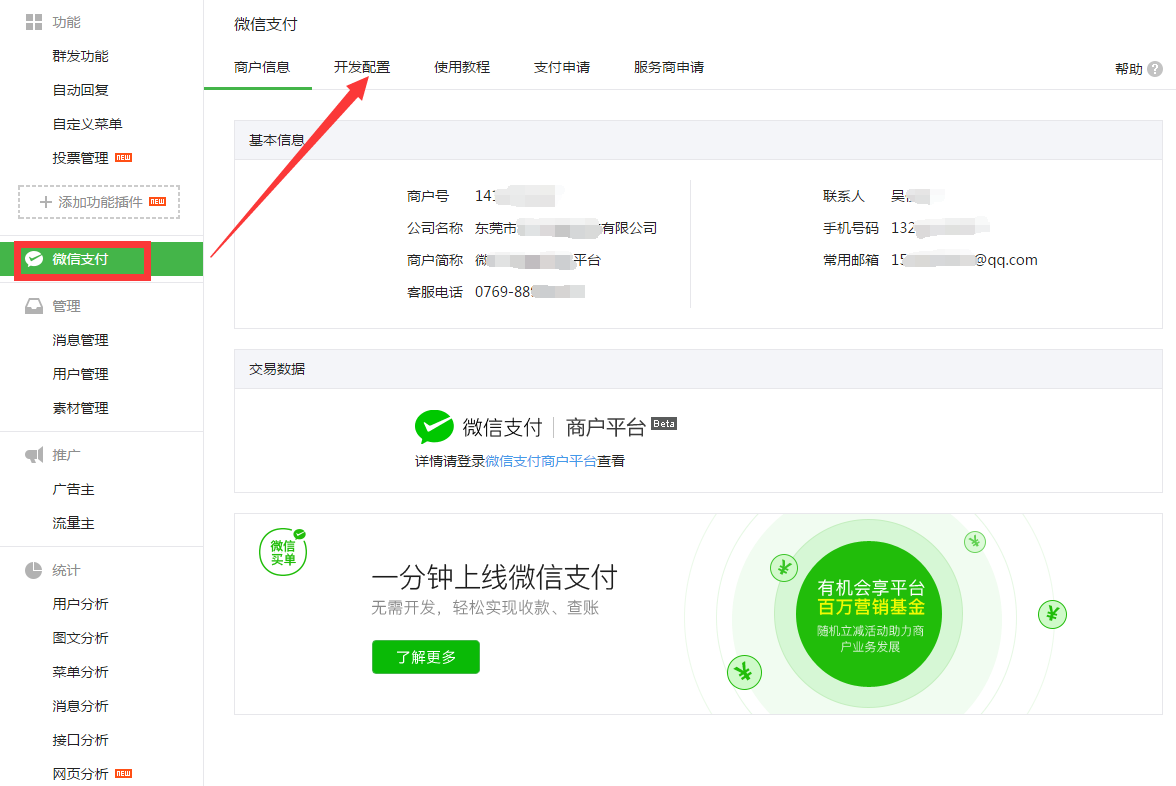The height and width of the screenshot is (786, 1176).
Task: Click the 交易数据 panel heading
Action: pyautogui.click(x=277, y=369)
